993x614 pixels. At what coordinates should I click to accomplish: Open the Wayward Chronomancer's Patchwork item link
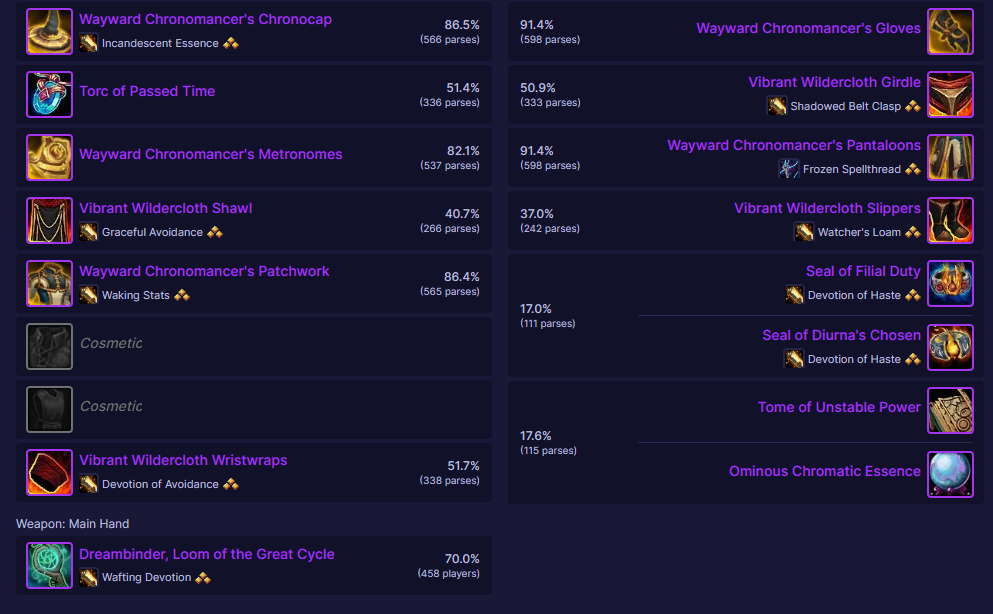pyautogui.click(x=204, y=271)
